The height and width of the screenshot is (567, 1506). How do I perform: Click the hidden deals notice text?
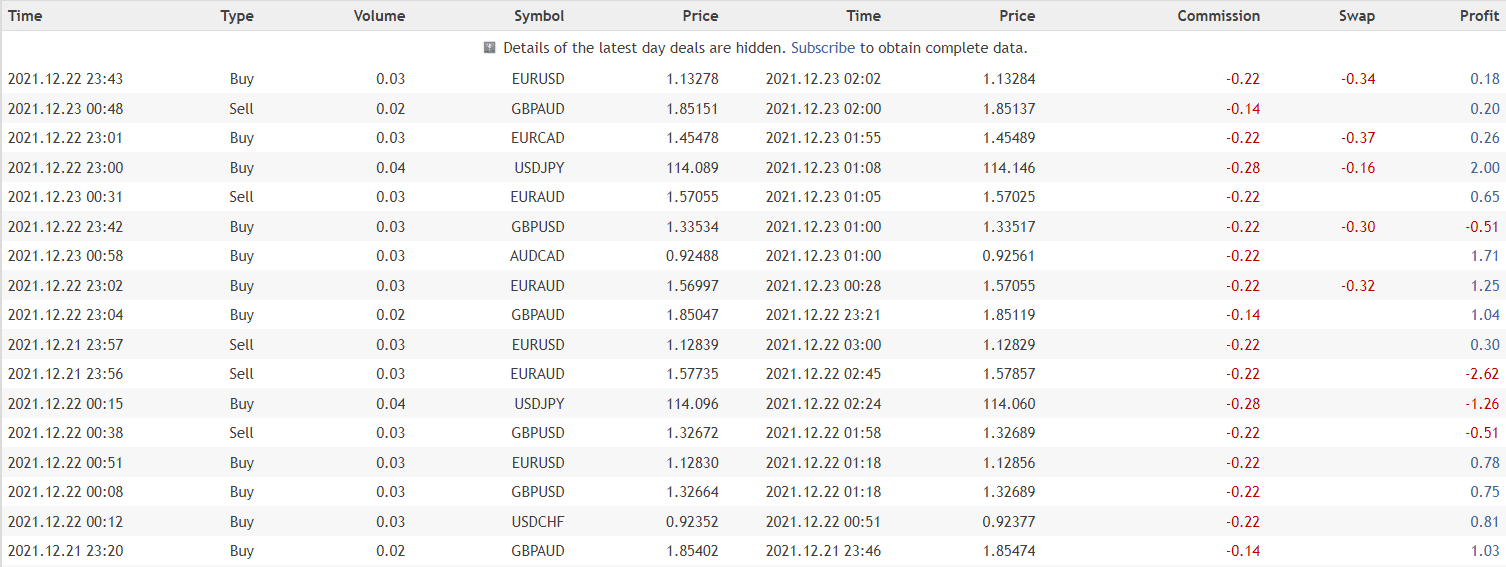pos(645,48)
